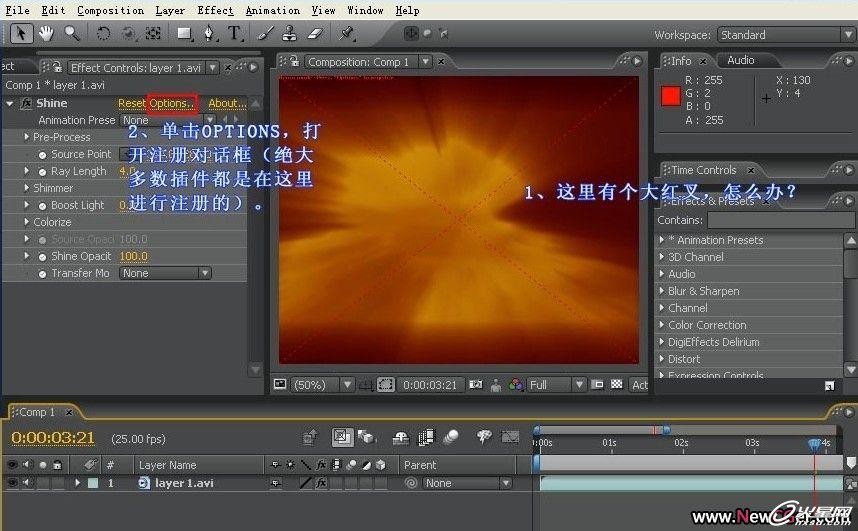The width and height of the screenshot is (858, 531).
Task: Toggle Transfer Mode stopwatch
Action: tap(42, 274)
